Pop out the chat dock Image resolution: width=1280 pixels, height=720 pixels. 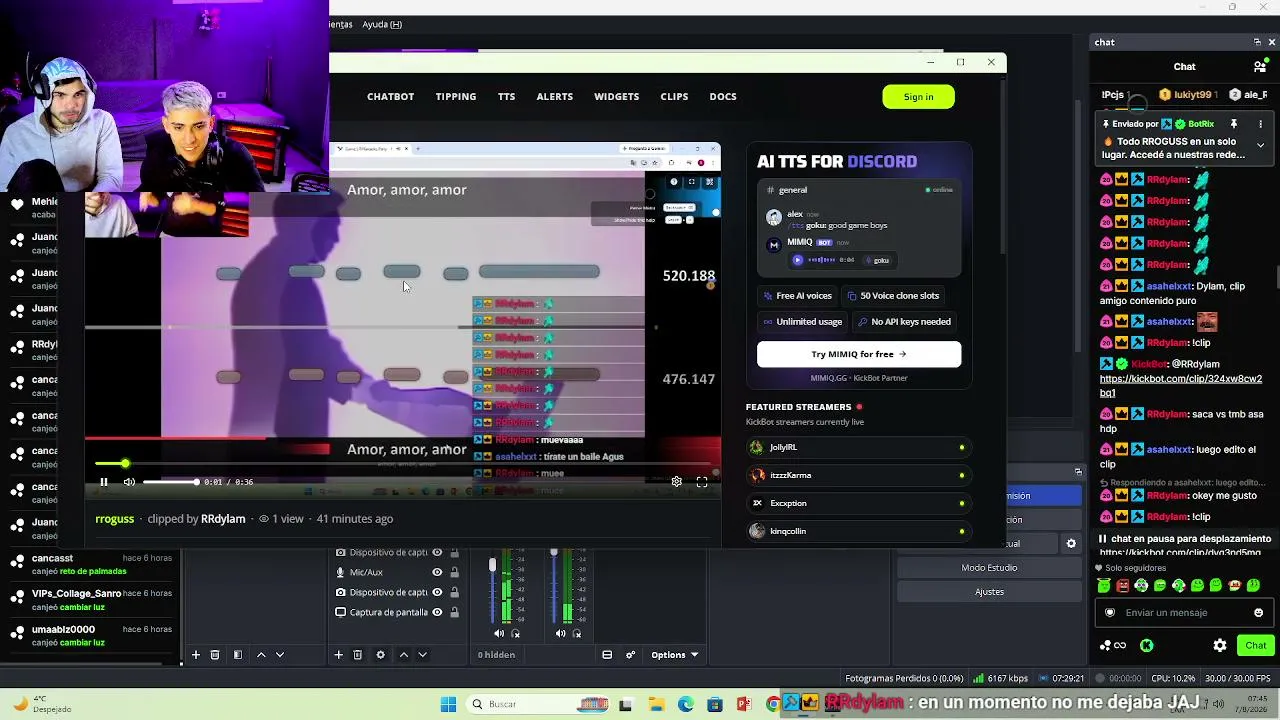[1257, 42]
